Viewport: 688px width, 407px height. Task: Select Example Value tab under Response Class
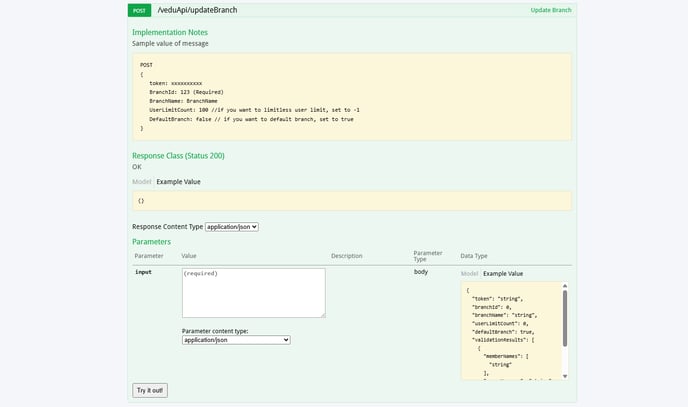click(178, 182)
